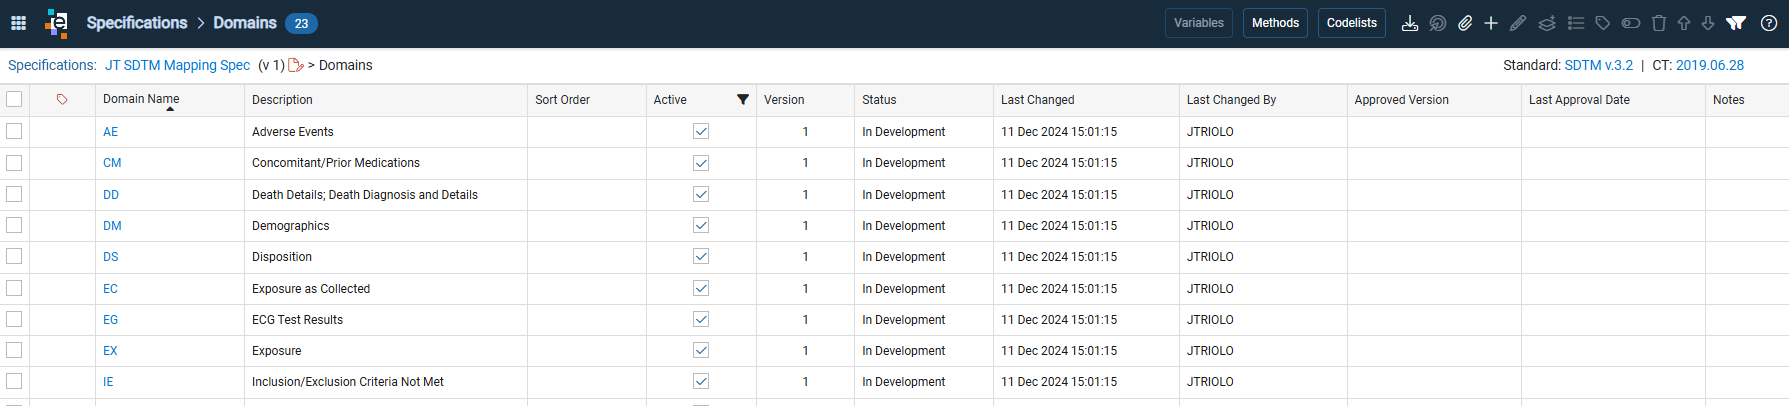Click the add layers stack icon
This screenshot has height=406, width=1789.
[1547, 23]
